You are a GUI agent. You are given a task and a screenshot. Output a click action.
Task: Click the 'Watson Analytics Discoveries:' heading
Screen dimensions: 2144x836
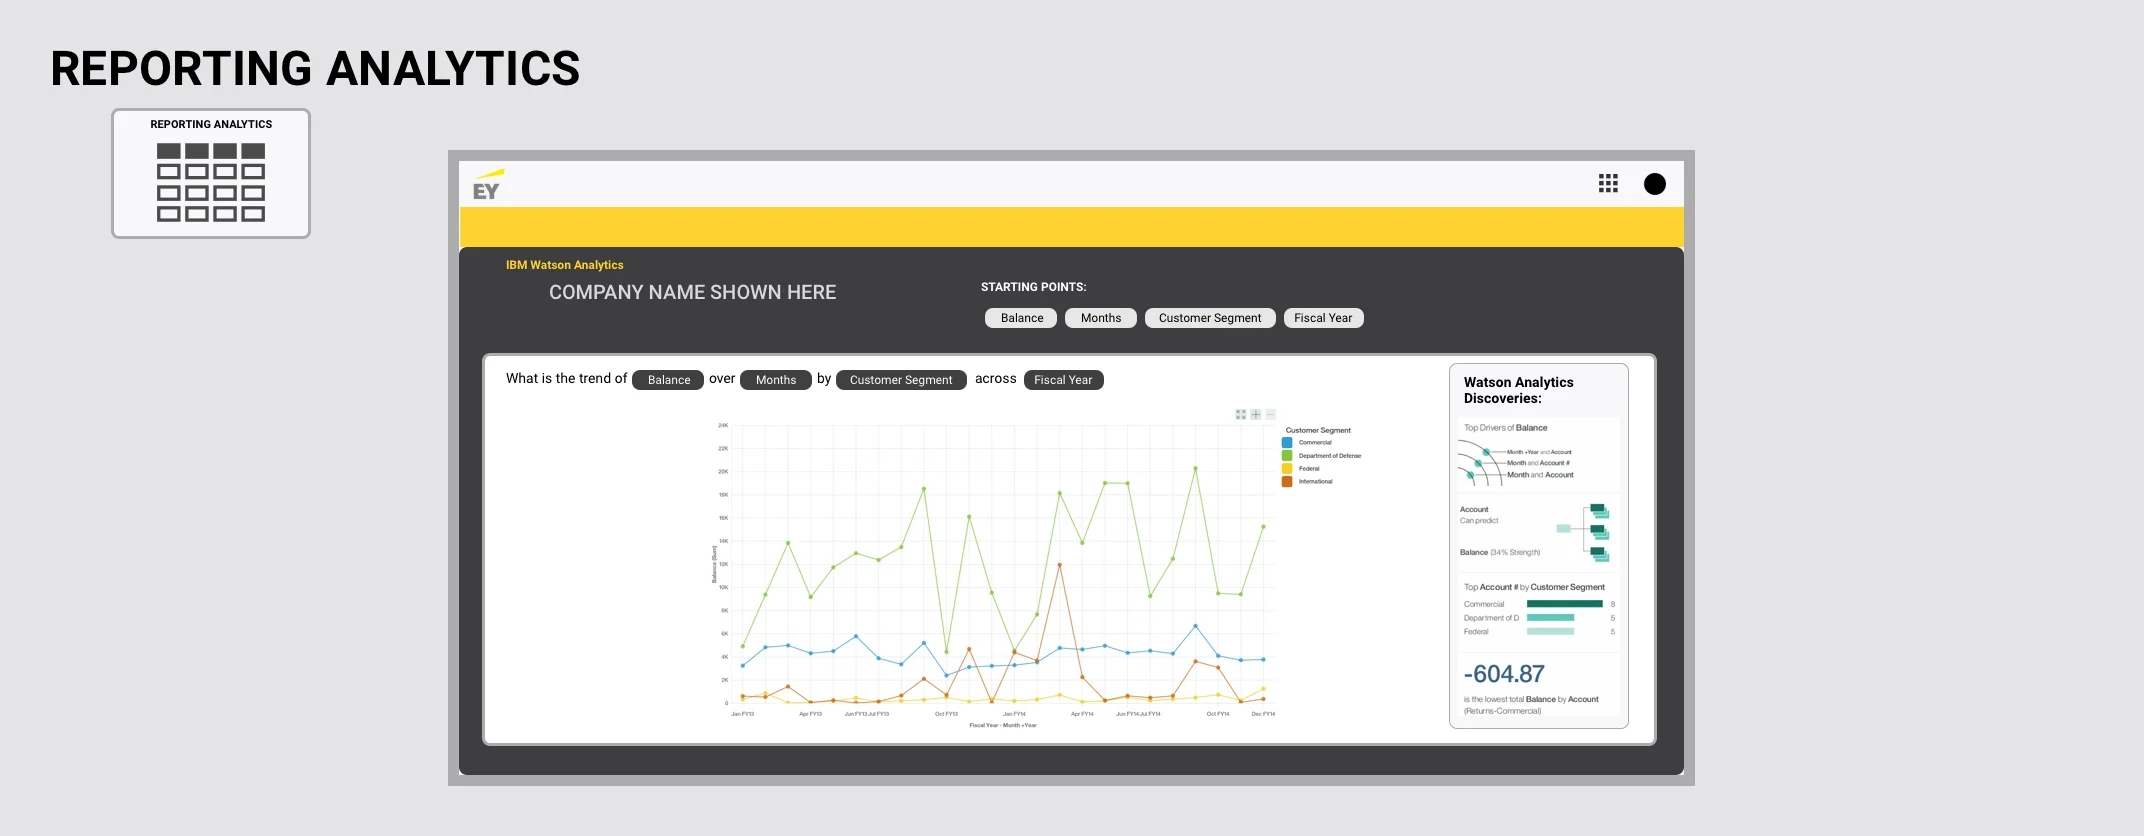(x=1518, y=390)
